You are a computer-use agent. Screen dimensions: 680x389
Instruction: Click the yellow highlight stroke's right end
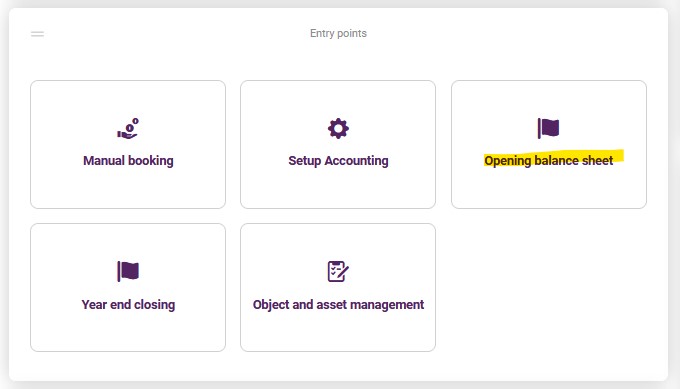coord(619,156)
